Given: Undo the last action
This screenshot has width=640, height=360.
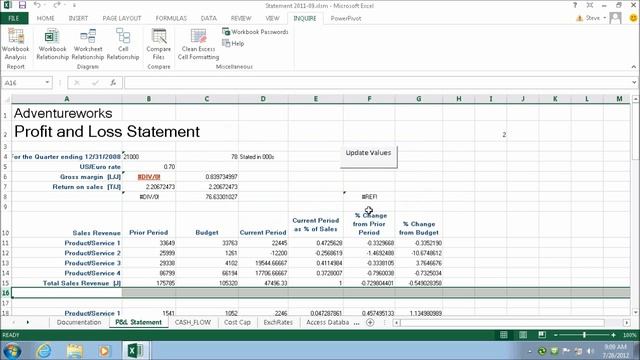Looking at the screenshot, I should tap(37, 5).
